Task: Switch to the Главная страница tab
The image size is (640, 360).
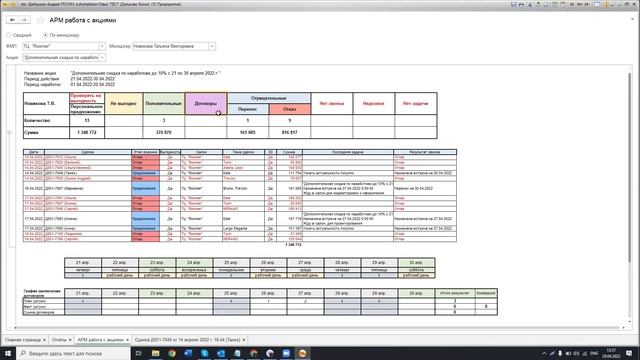Action: coord(23,340)
